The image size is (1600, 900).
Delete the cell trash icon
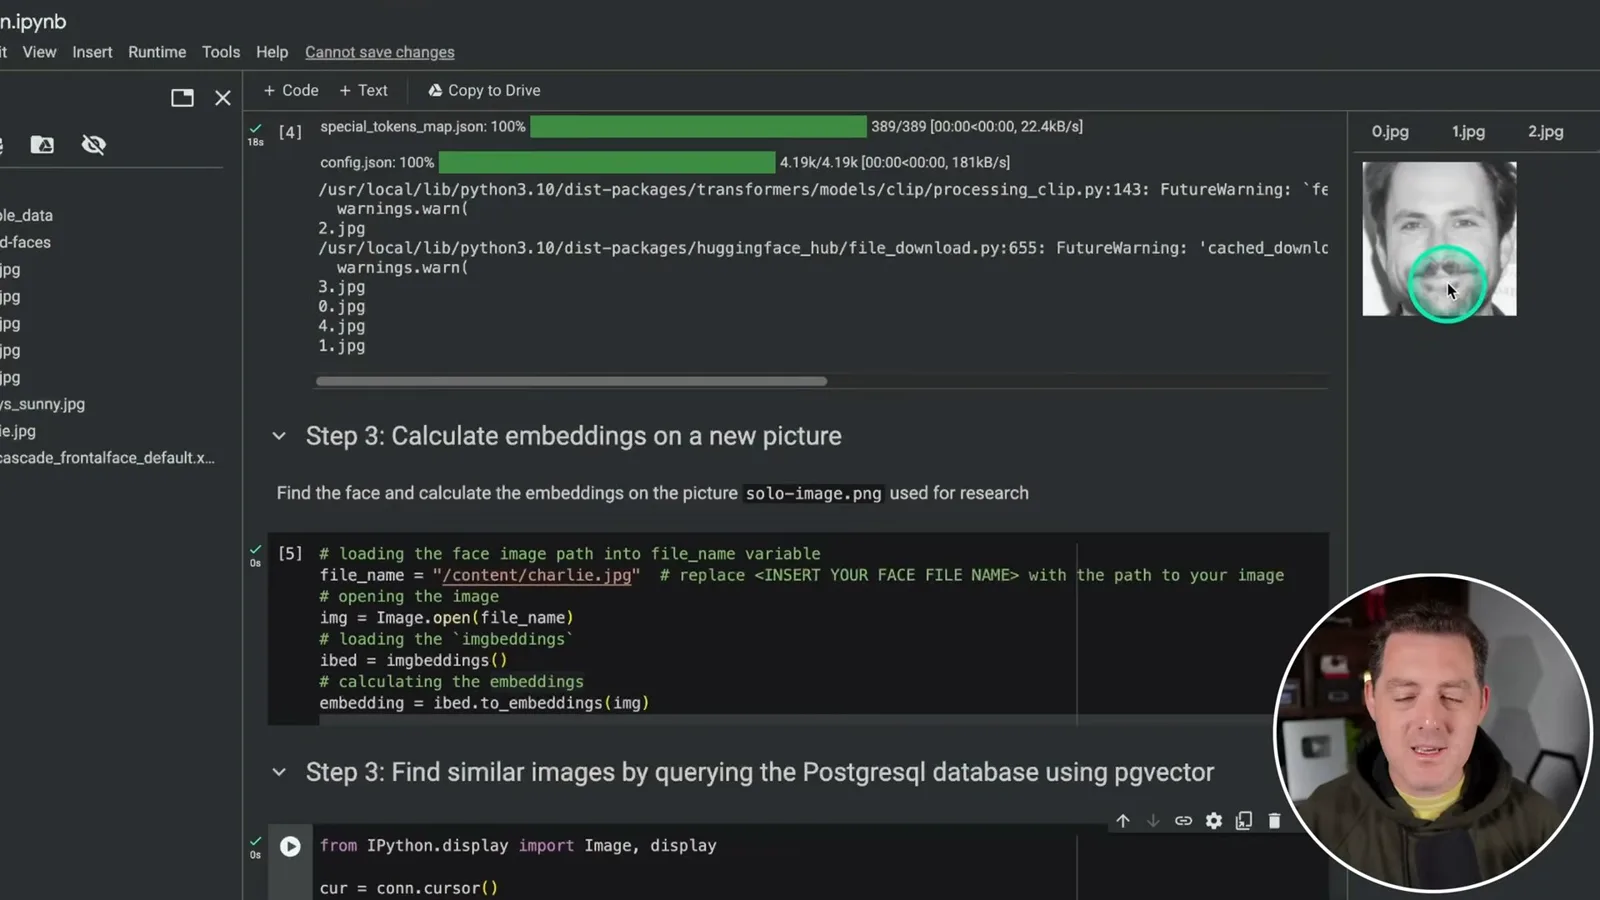point(1274,821)
